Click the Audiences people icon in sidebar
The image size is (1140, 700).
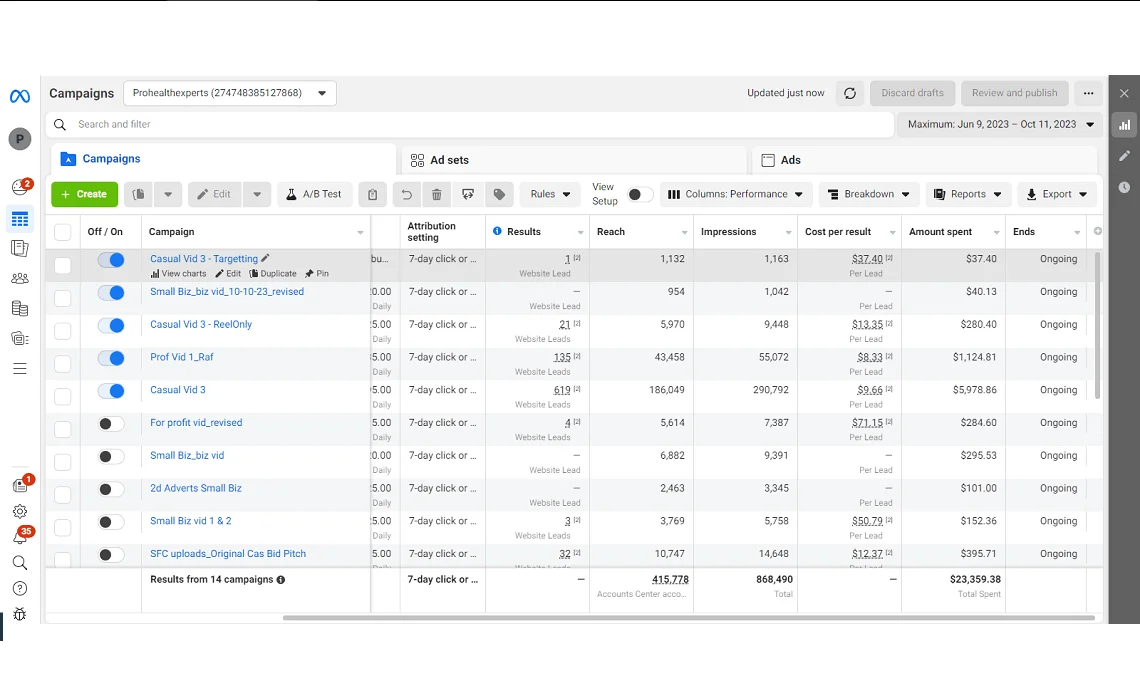click(20, 279)
